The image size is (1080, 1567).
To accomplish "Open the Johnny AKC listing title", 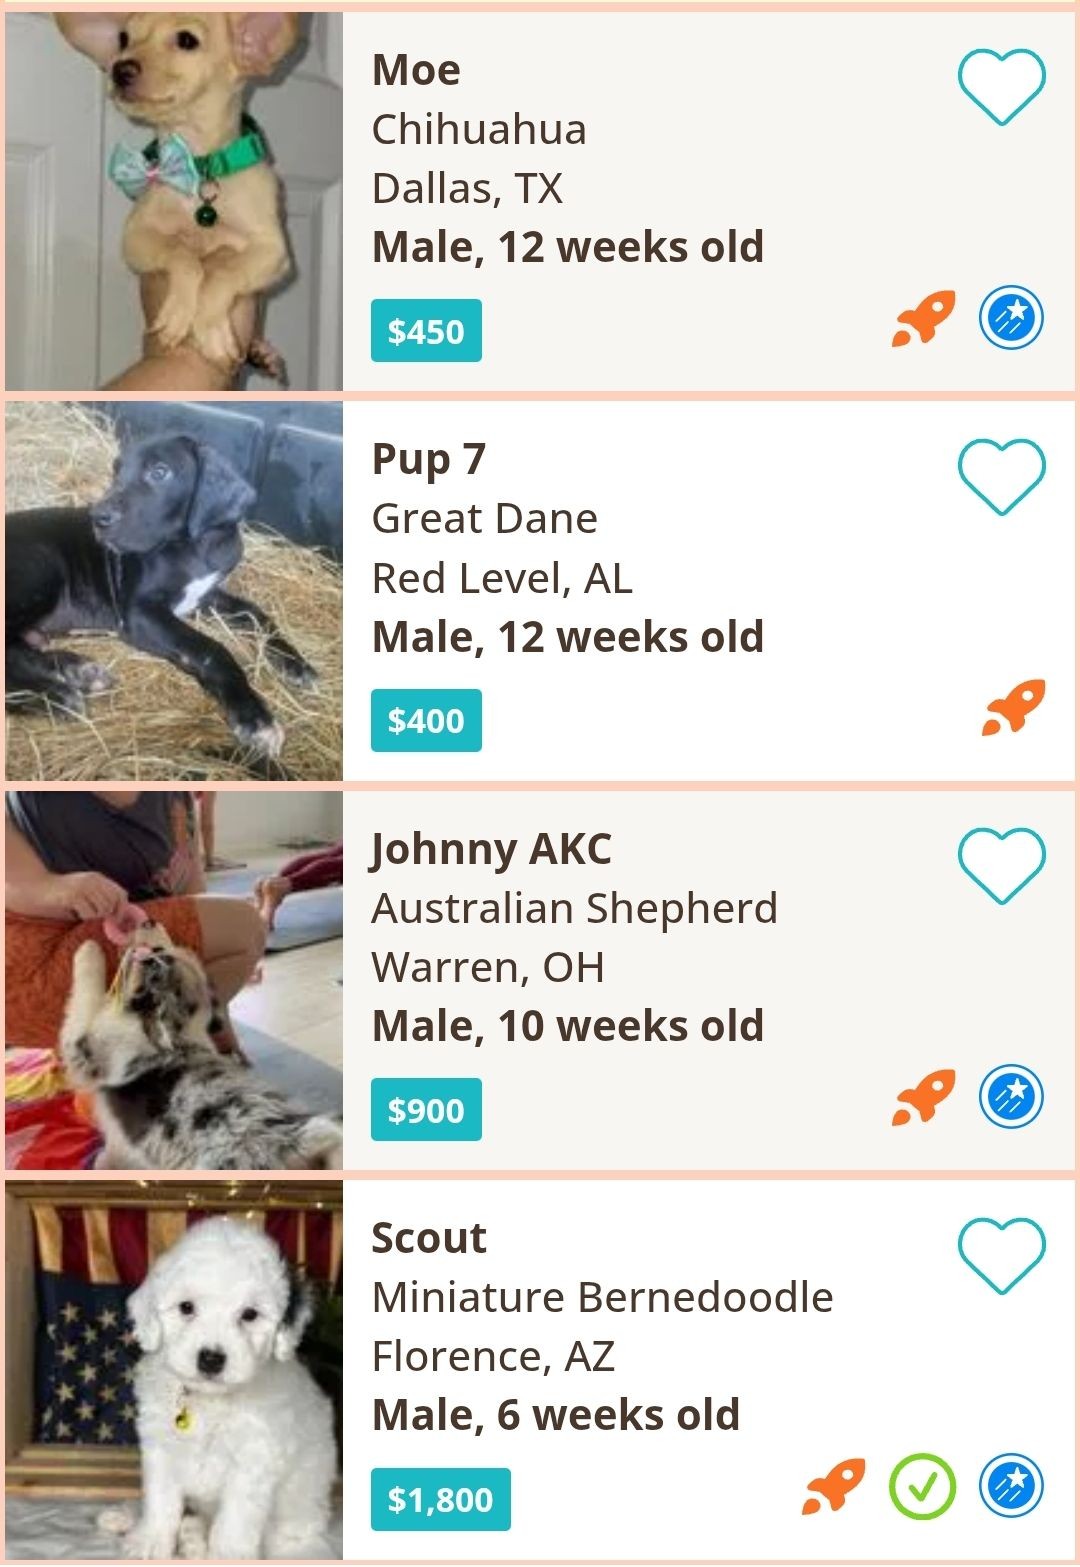I will pos(491,849).
